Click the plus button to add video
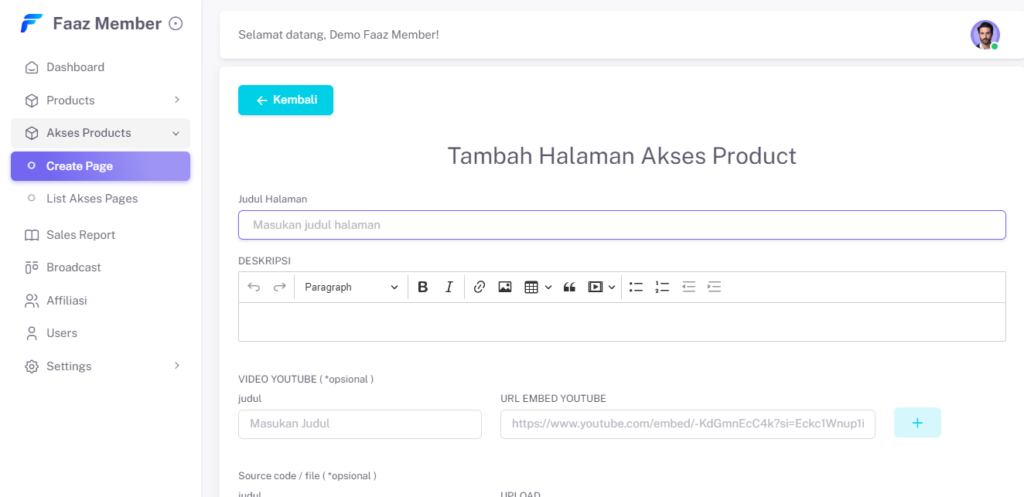 tap(917, 423)
